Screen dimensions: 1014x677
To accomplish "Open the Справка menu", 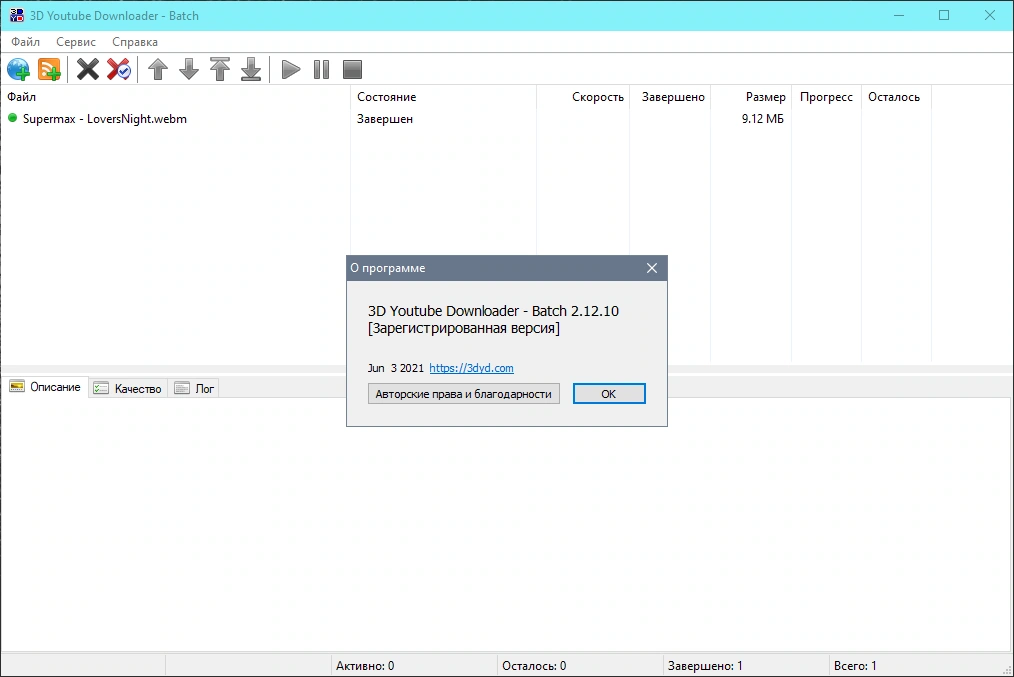I will (x=135, y=42).
